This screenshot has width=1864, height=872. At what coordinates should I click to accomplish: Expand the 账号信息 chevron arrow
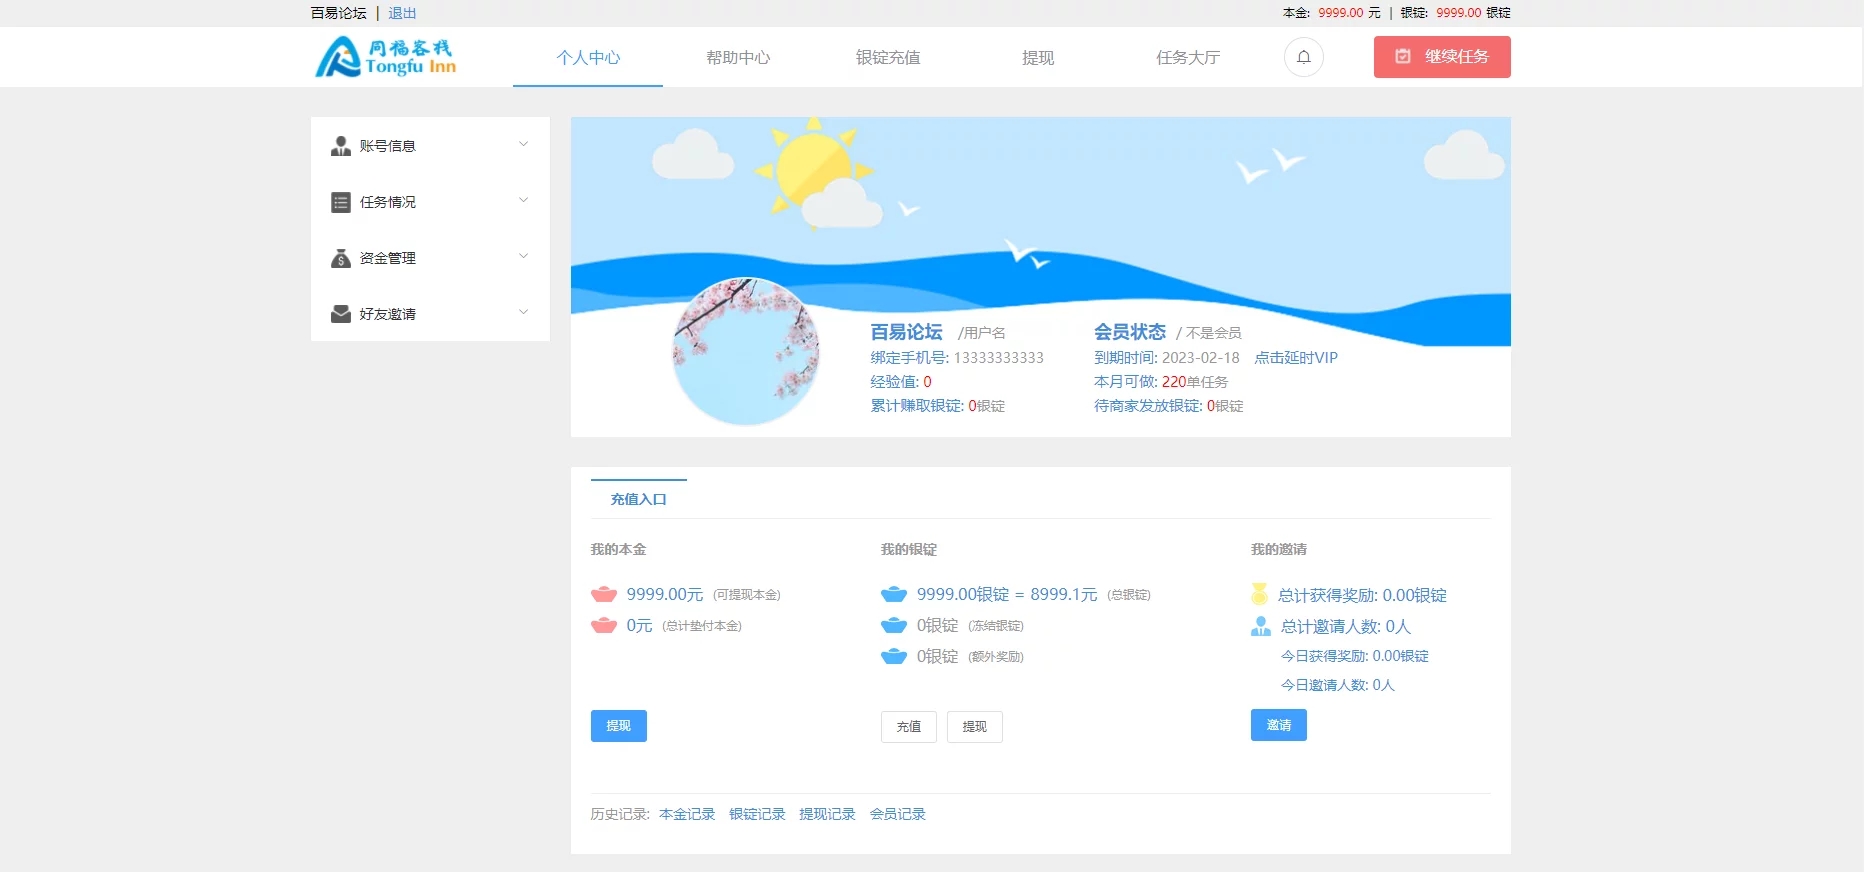(523, 145)
